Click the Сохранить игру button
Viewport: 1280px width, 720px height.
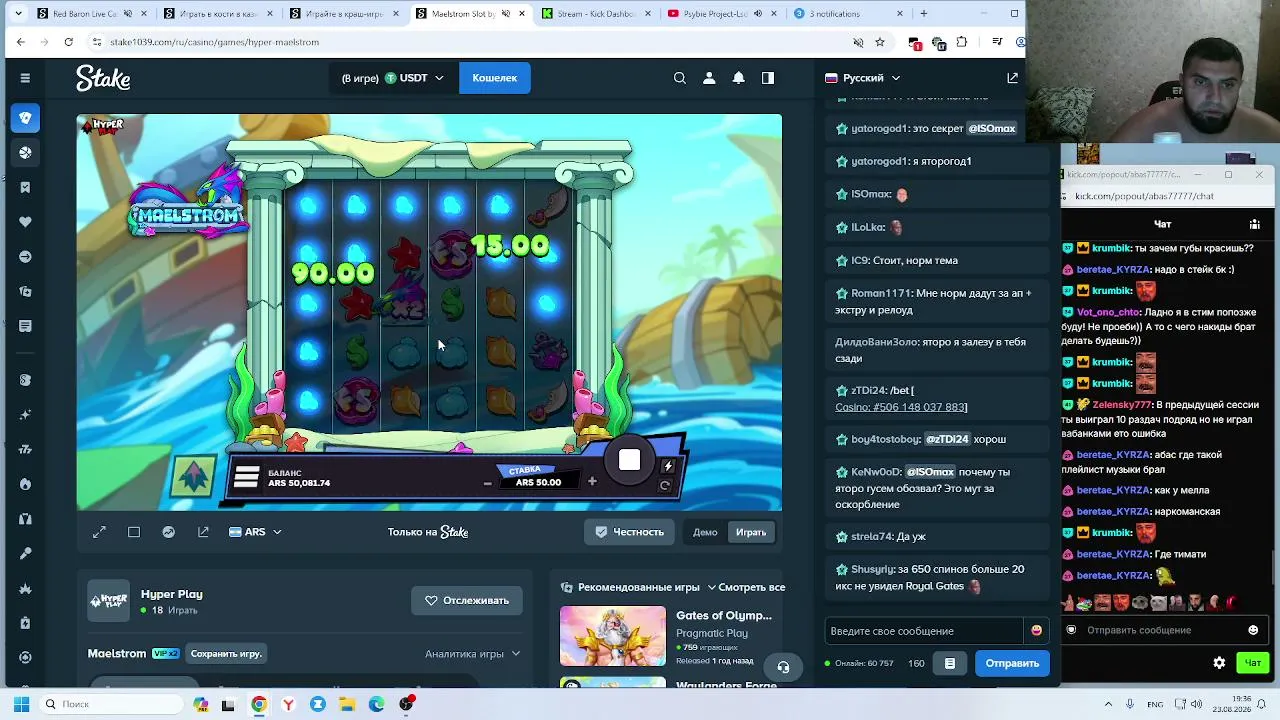pyautogui.click(x=226, y=654)
